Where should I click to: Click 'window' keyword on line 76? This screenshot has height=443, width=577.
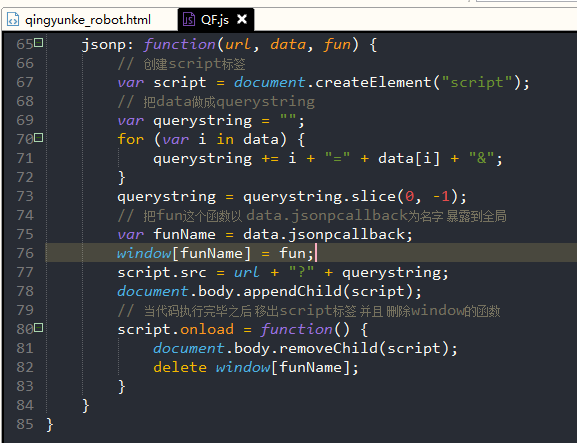click(x=144, y=253)
